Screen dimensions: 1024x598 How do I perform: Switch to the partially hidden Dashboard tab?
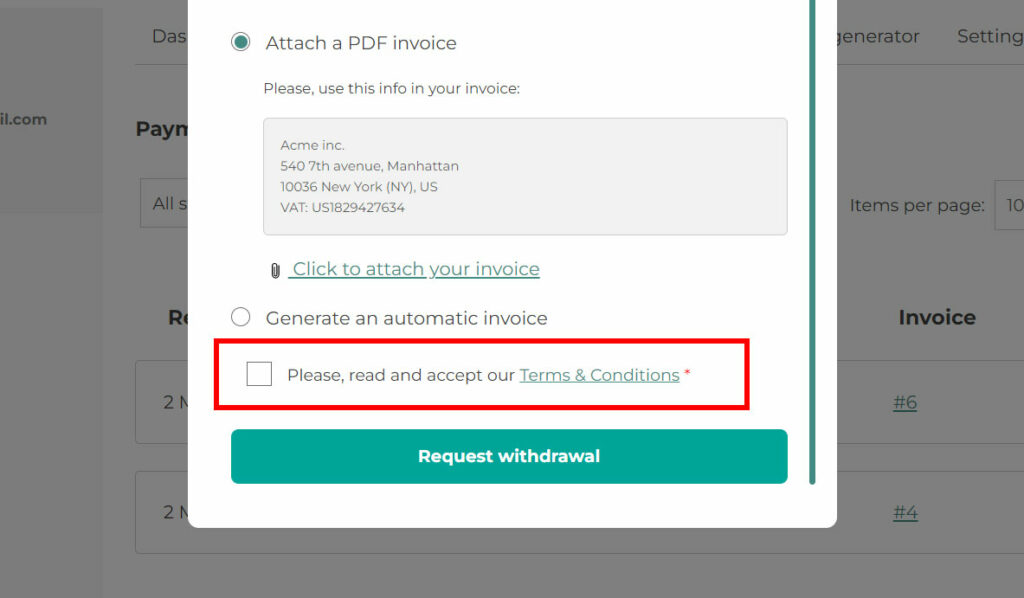pyautogui.click(x=170, y=36)
